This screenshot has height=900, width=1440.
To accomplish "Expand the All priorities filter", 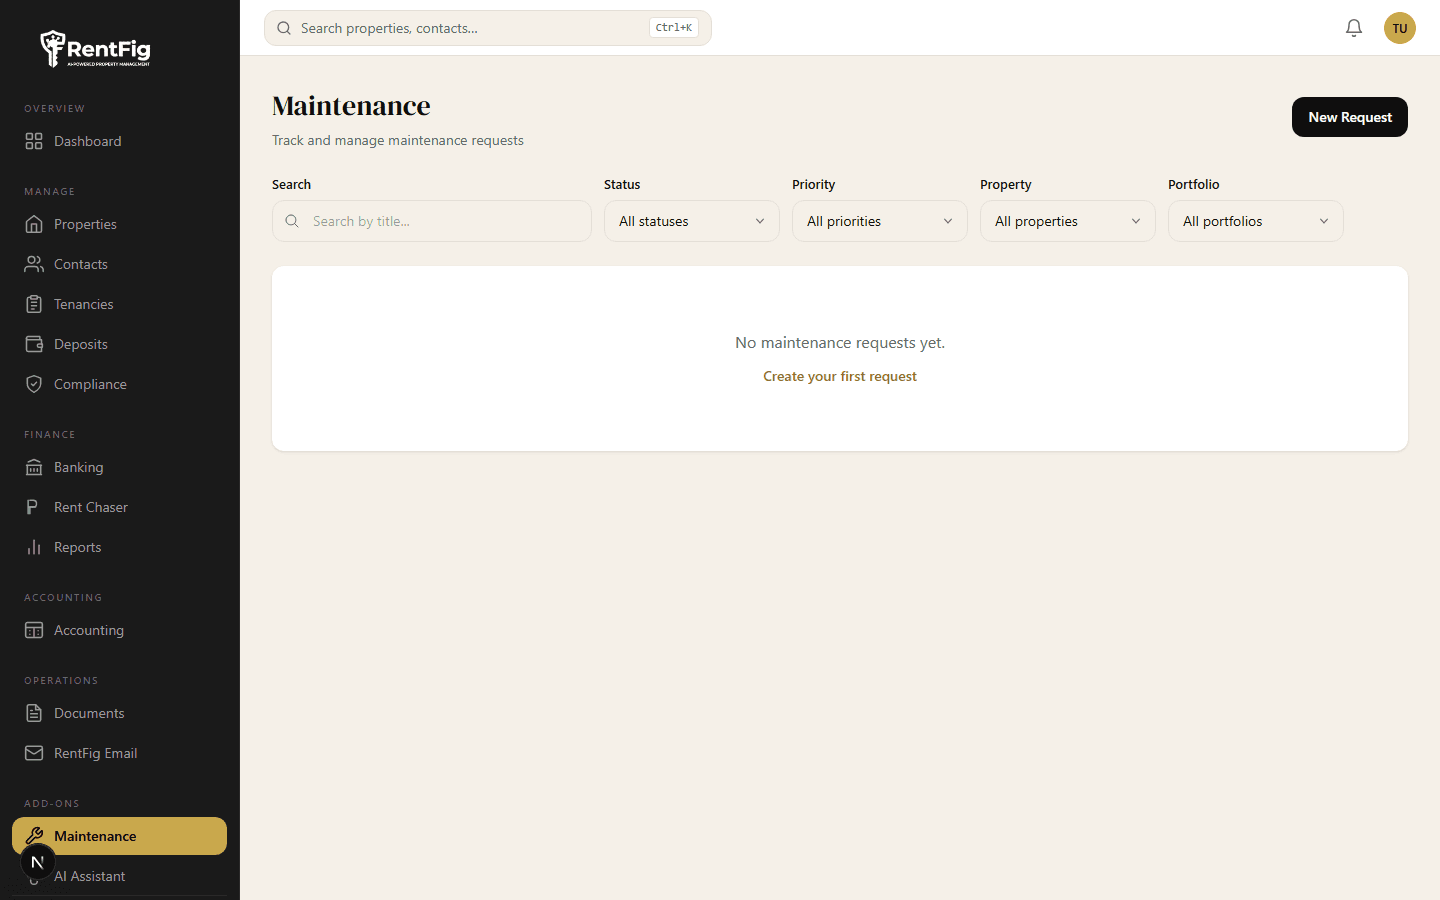I will pos(879,221).
